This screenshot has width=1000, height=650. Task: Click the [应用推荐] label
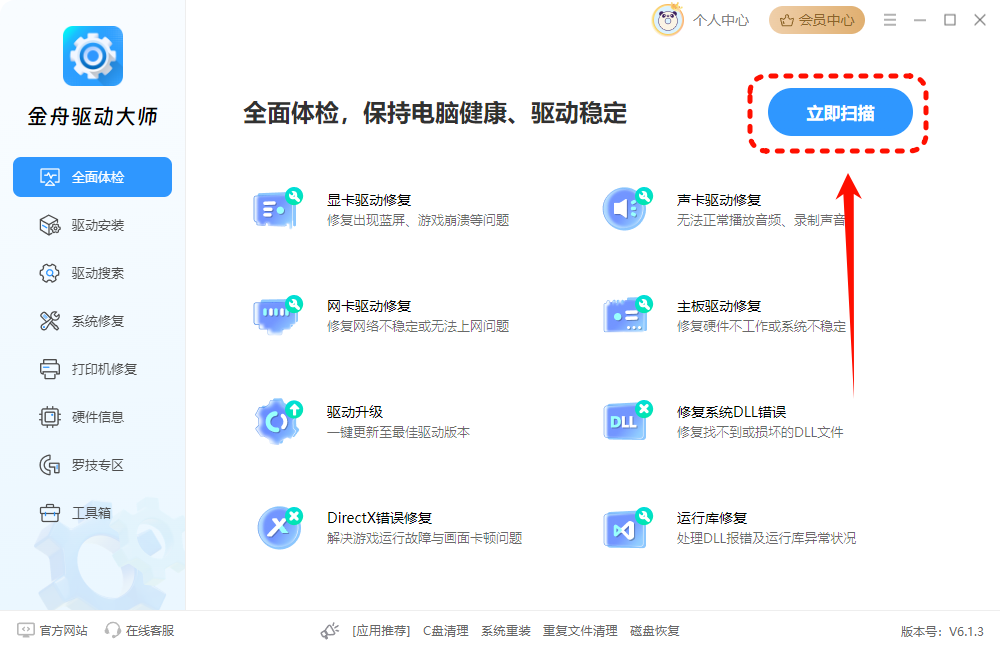381,631
